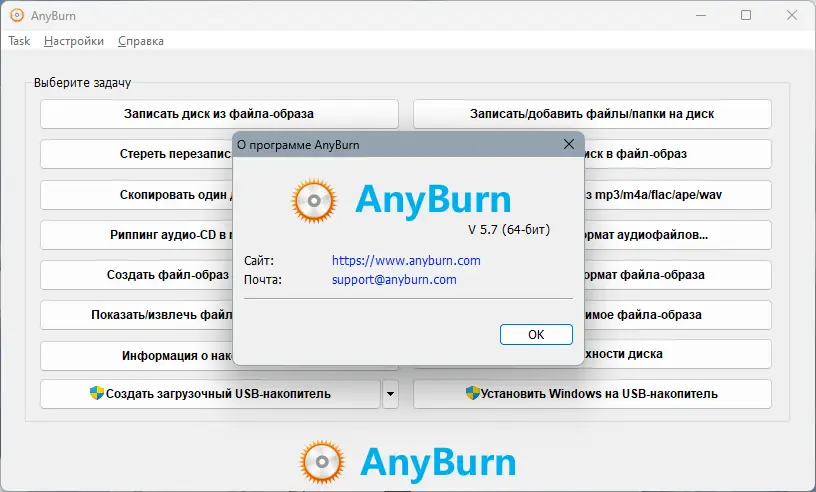Click the V 5.7 (64-бит) version text

coord(509,230)
